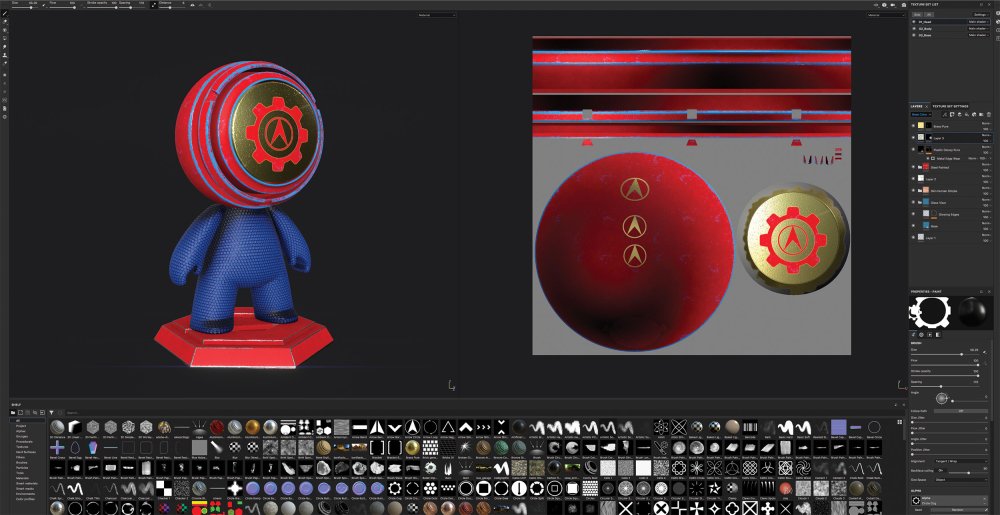Click the Solo button in Texture Set List
1000x515 pixels.
point(917,15)
